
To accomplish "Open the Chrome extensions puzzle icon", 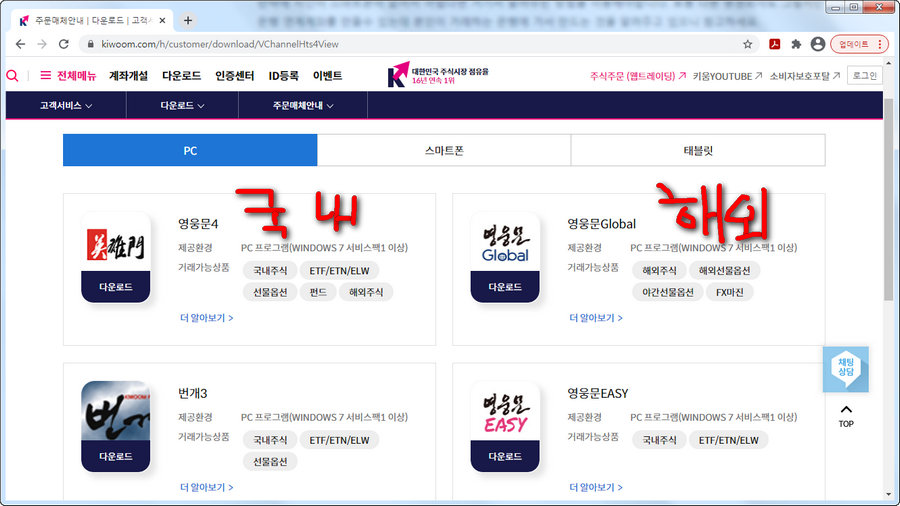I will [x=796, y=44].
